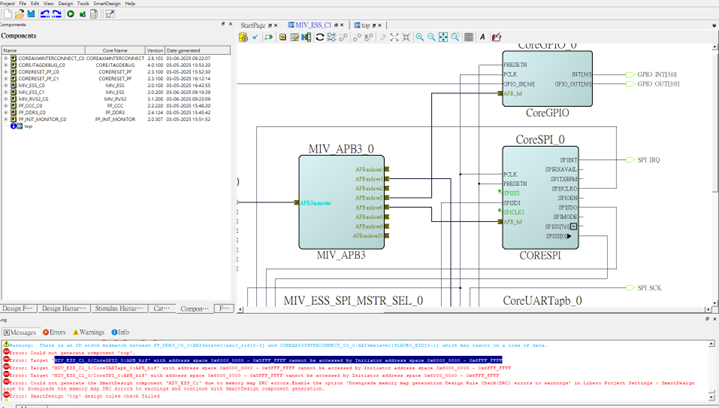Click Zoom In magnifier in canvas toolbar
The height and width of the screenshot is (408, 719).
[420, 37]
